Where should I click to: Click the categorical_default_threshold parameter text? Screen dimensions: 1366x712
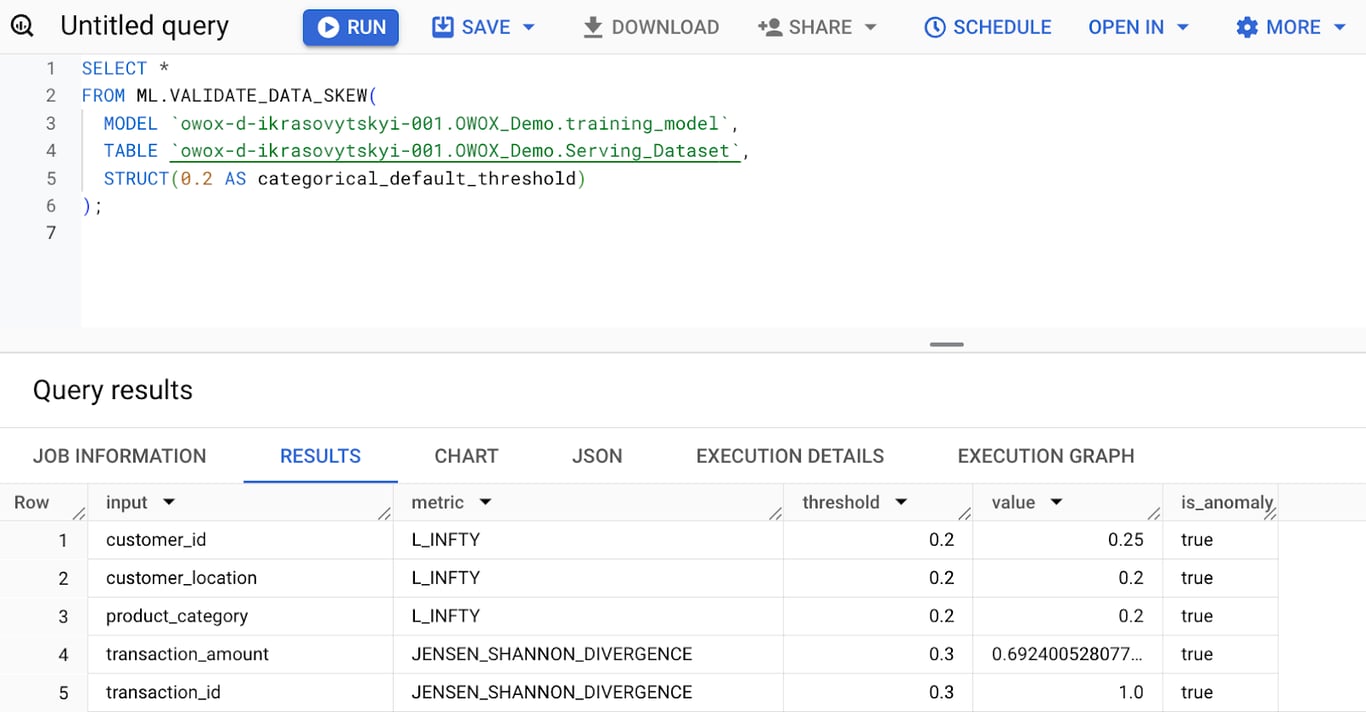tap(417, 179)
